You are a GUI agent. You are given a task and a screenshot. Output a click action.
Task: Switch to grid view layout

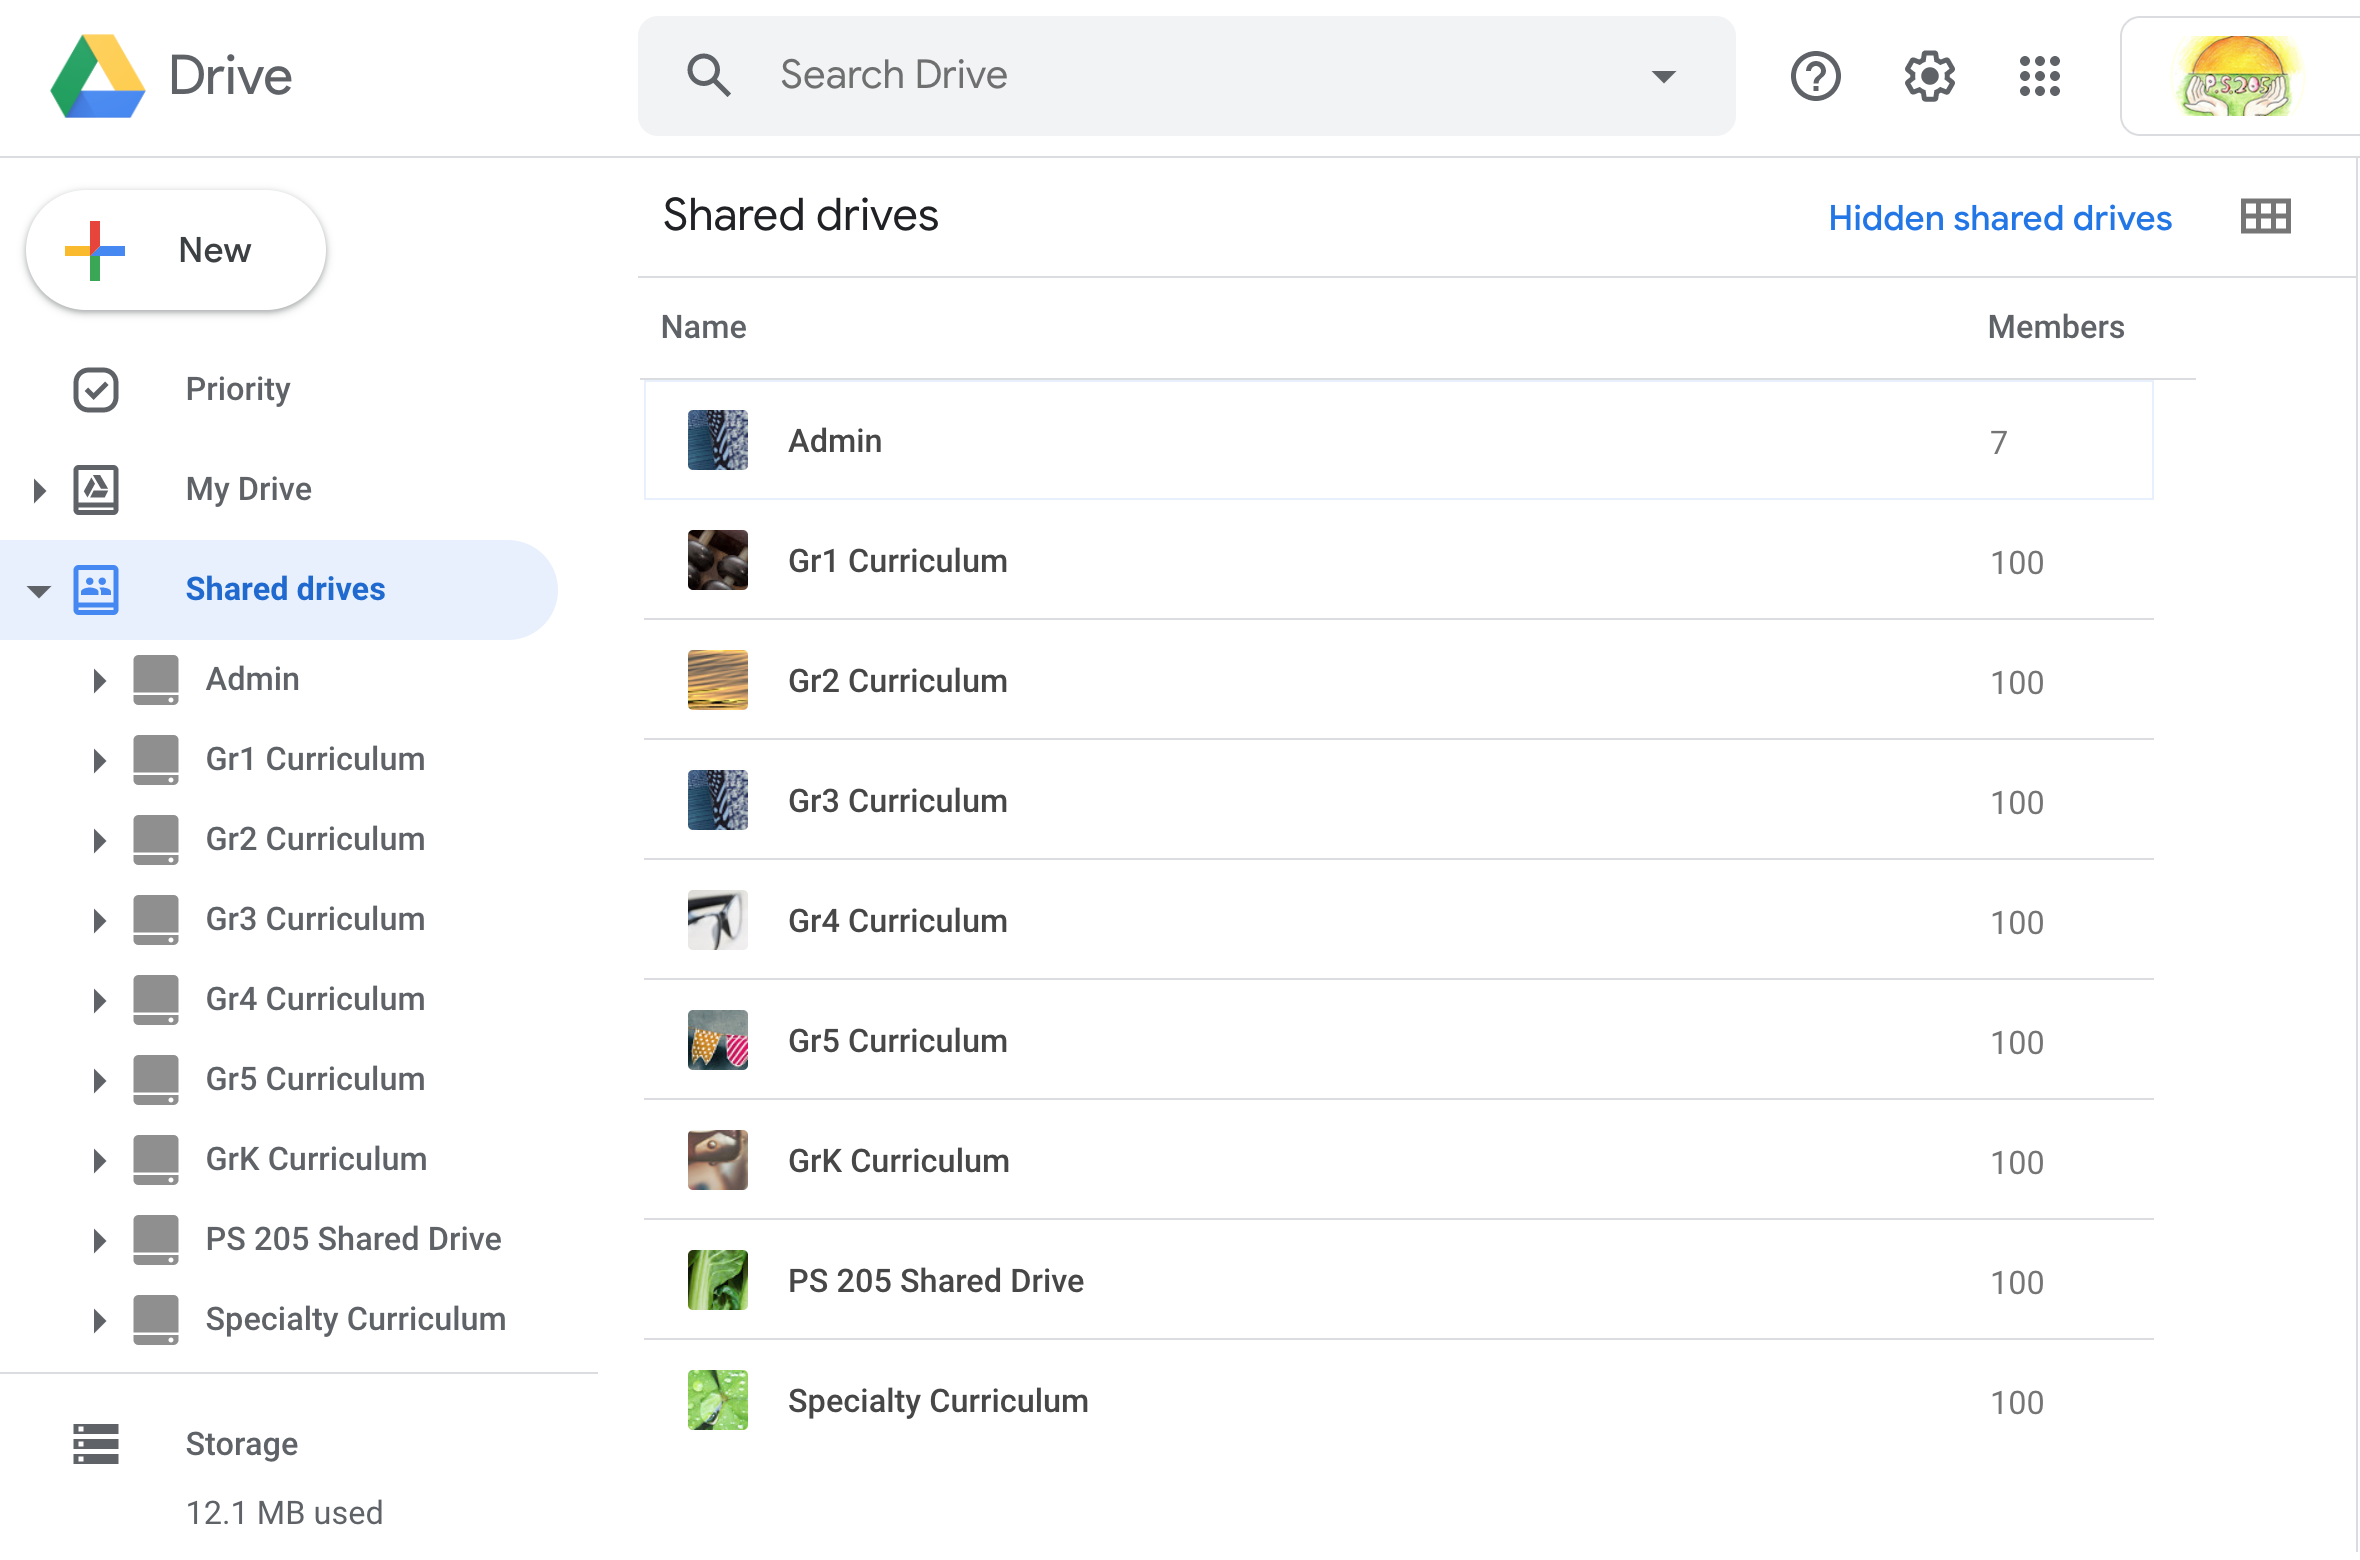click(2265, 216)
